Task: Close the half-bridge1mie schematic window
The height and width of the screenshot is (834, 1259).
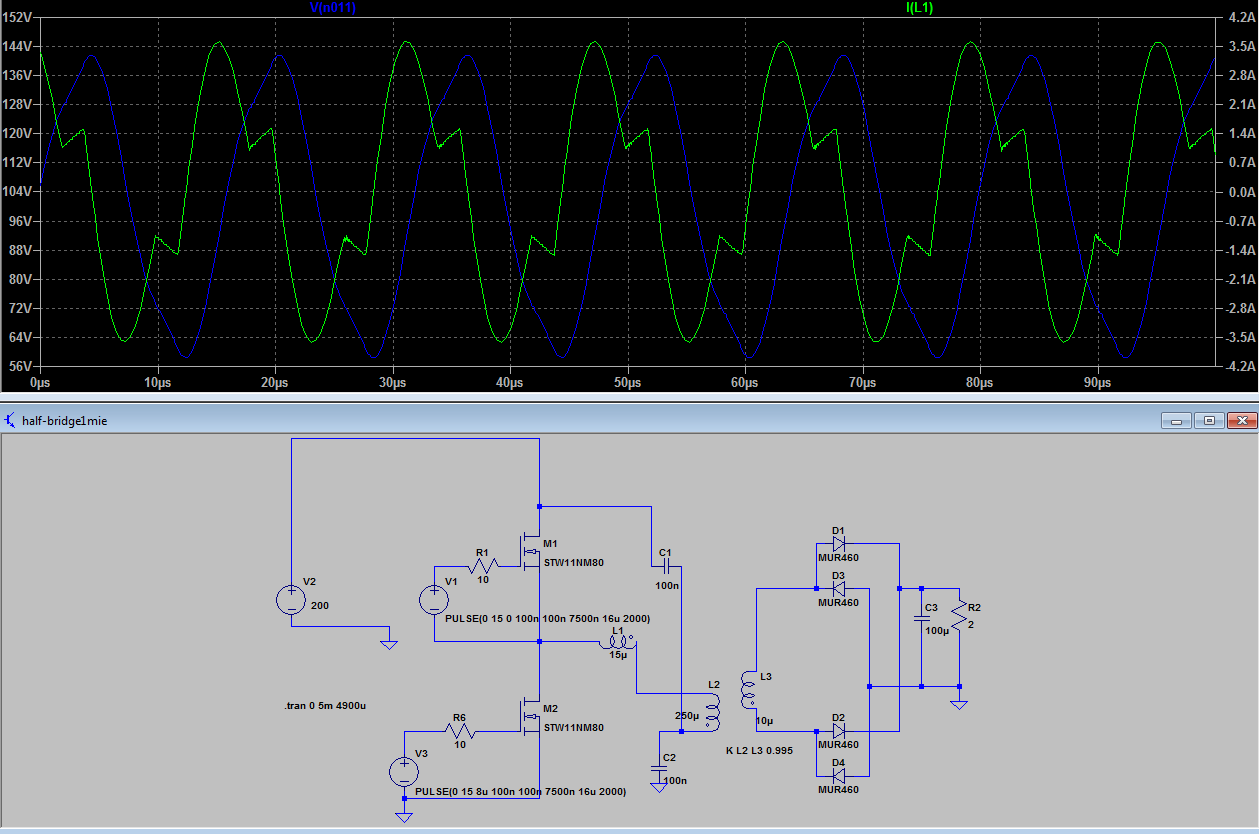Action: click(1241, 420)
